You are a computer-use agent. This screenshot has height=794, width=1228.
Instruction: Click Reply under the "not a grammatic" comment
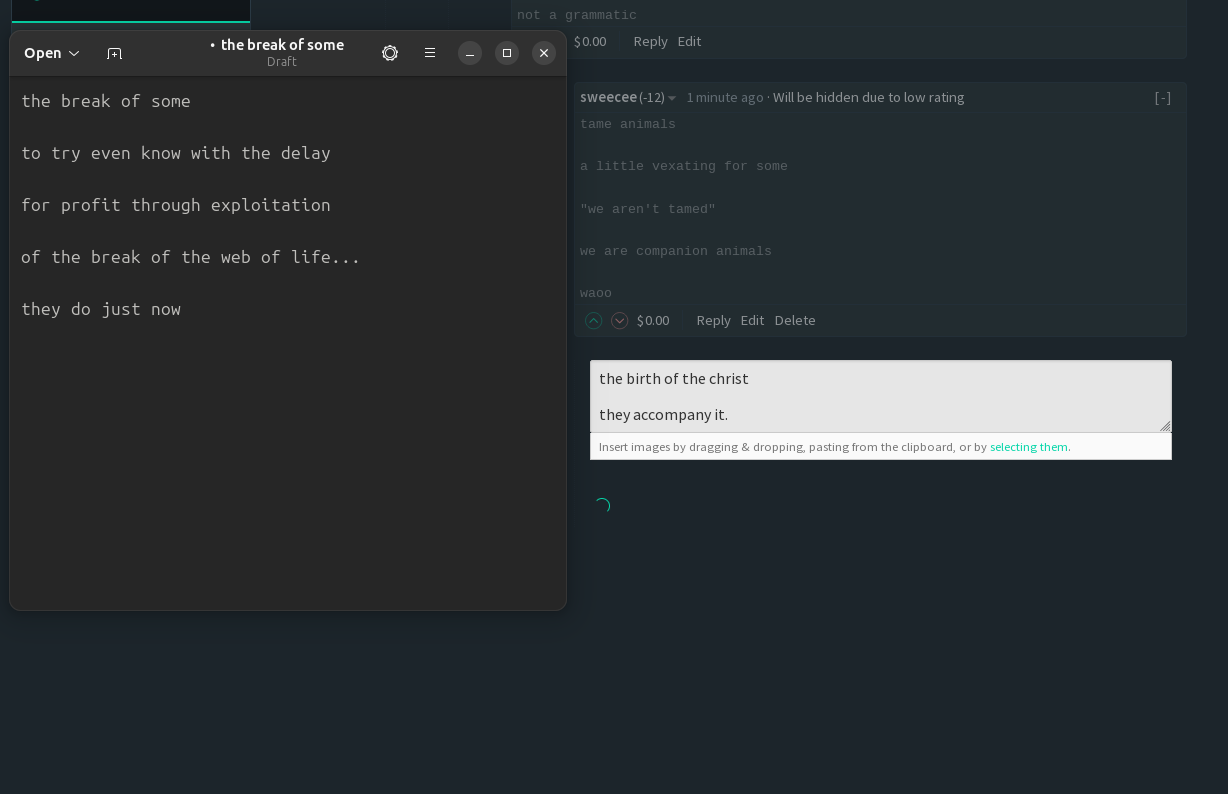pyautogui.click(x=650, y=41)
